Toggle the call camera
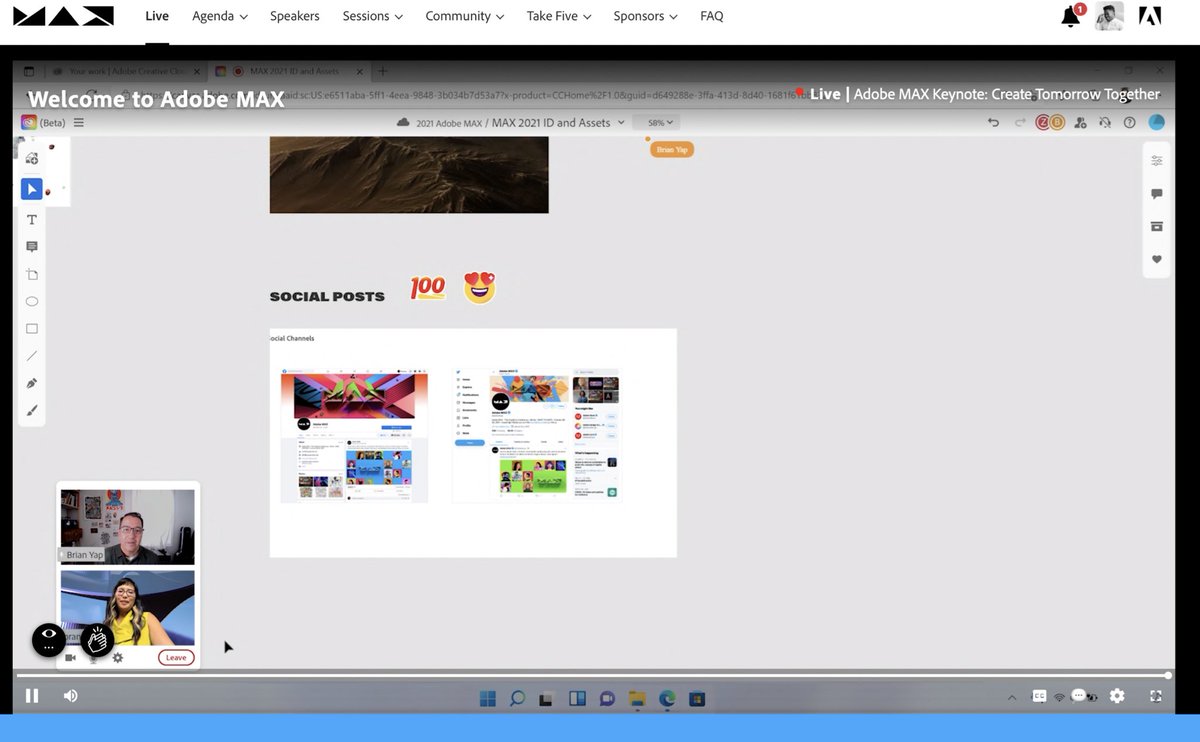The image size is (1200, 742). pos(70,658)
